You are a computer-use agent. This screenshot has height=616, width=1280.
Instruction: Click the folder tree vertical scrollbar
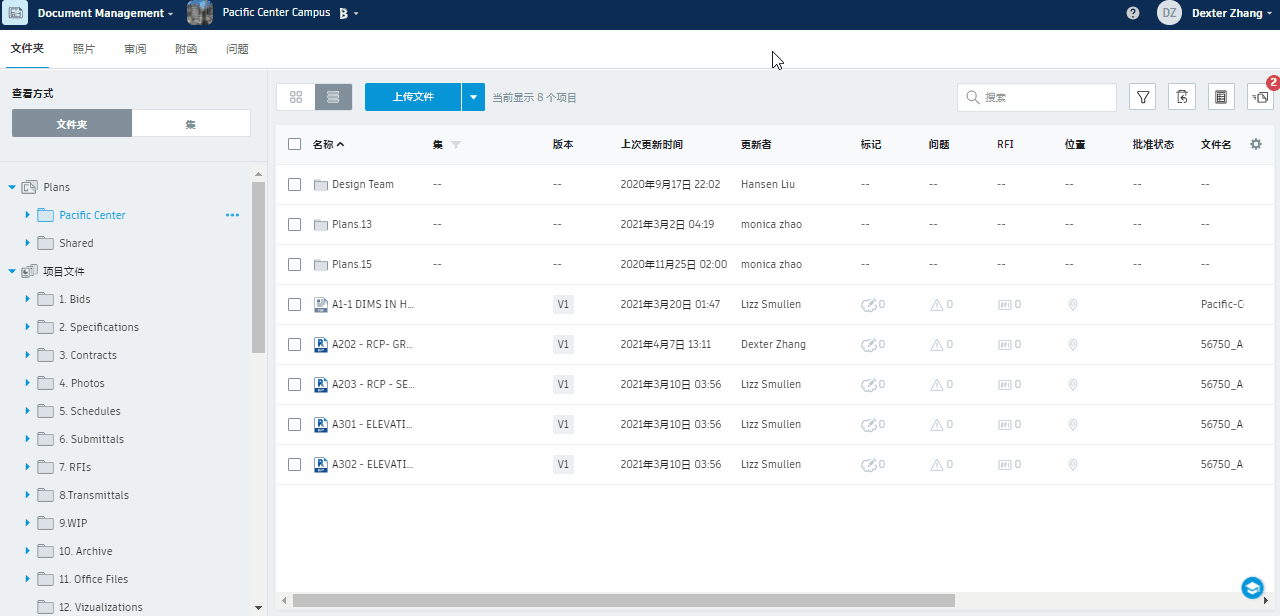258,267
